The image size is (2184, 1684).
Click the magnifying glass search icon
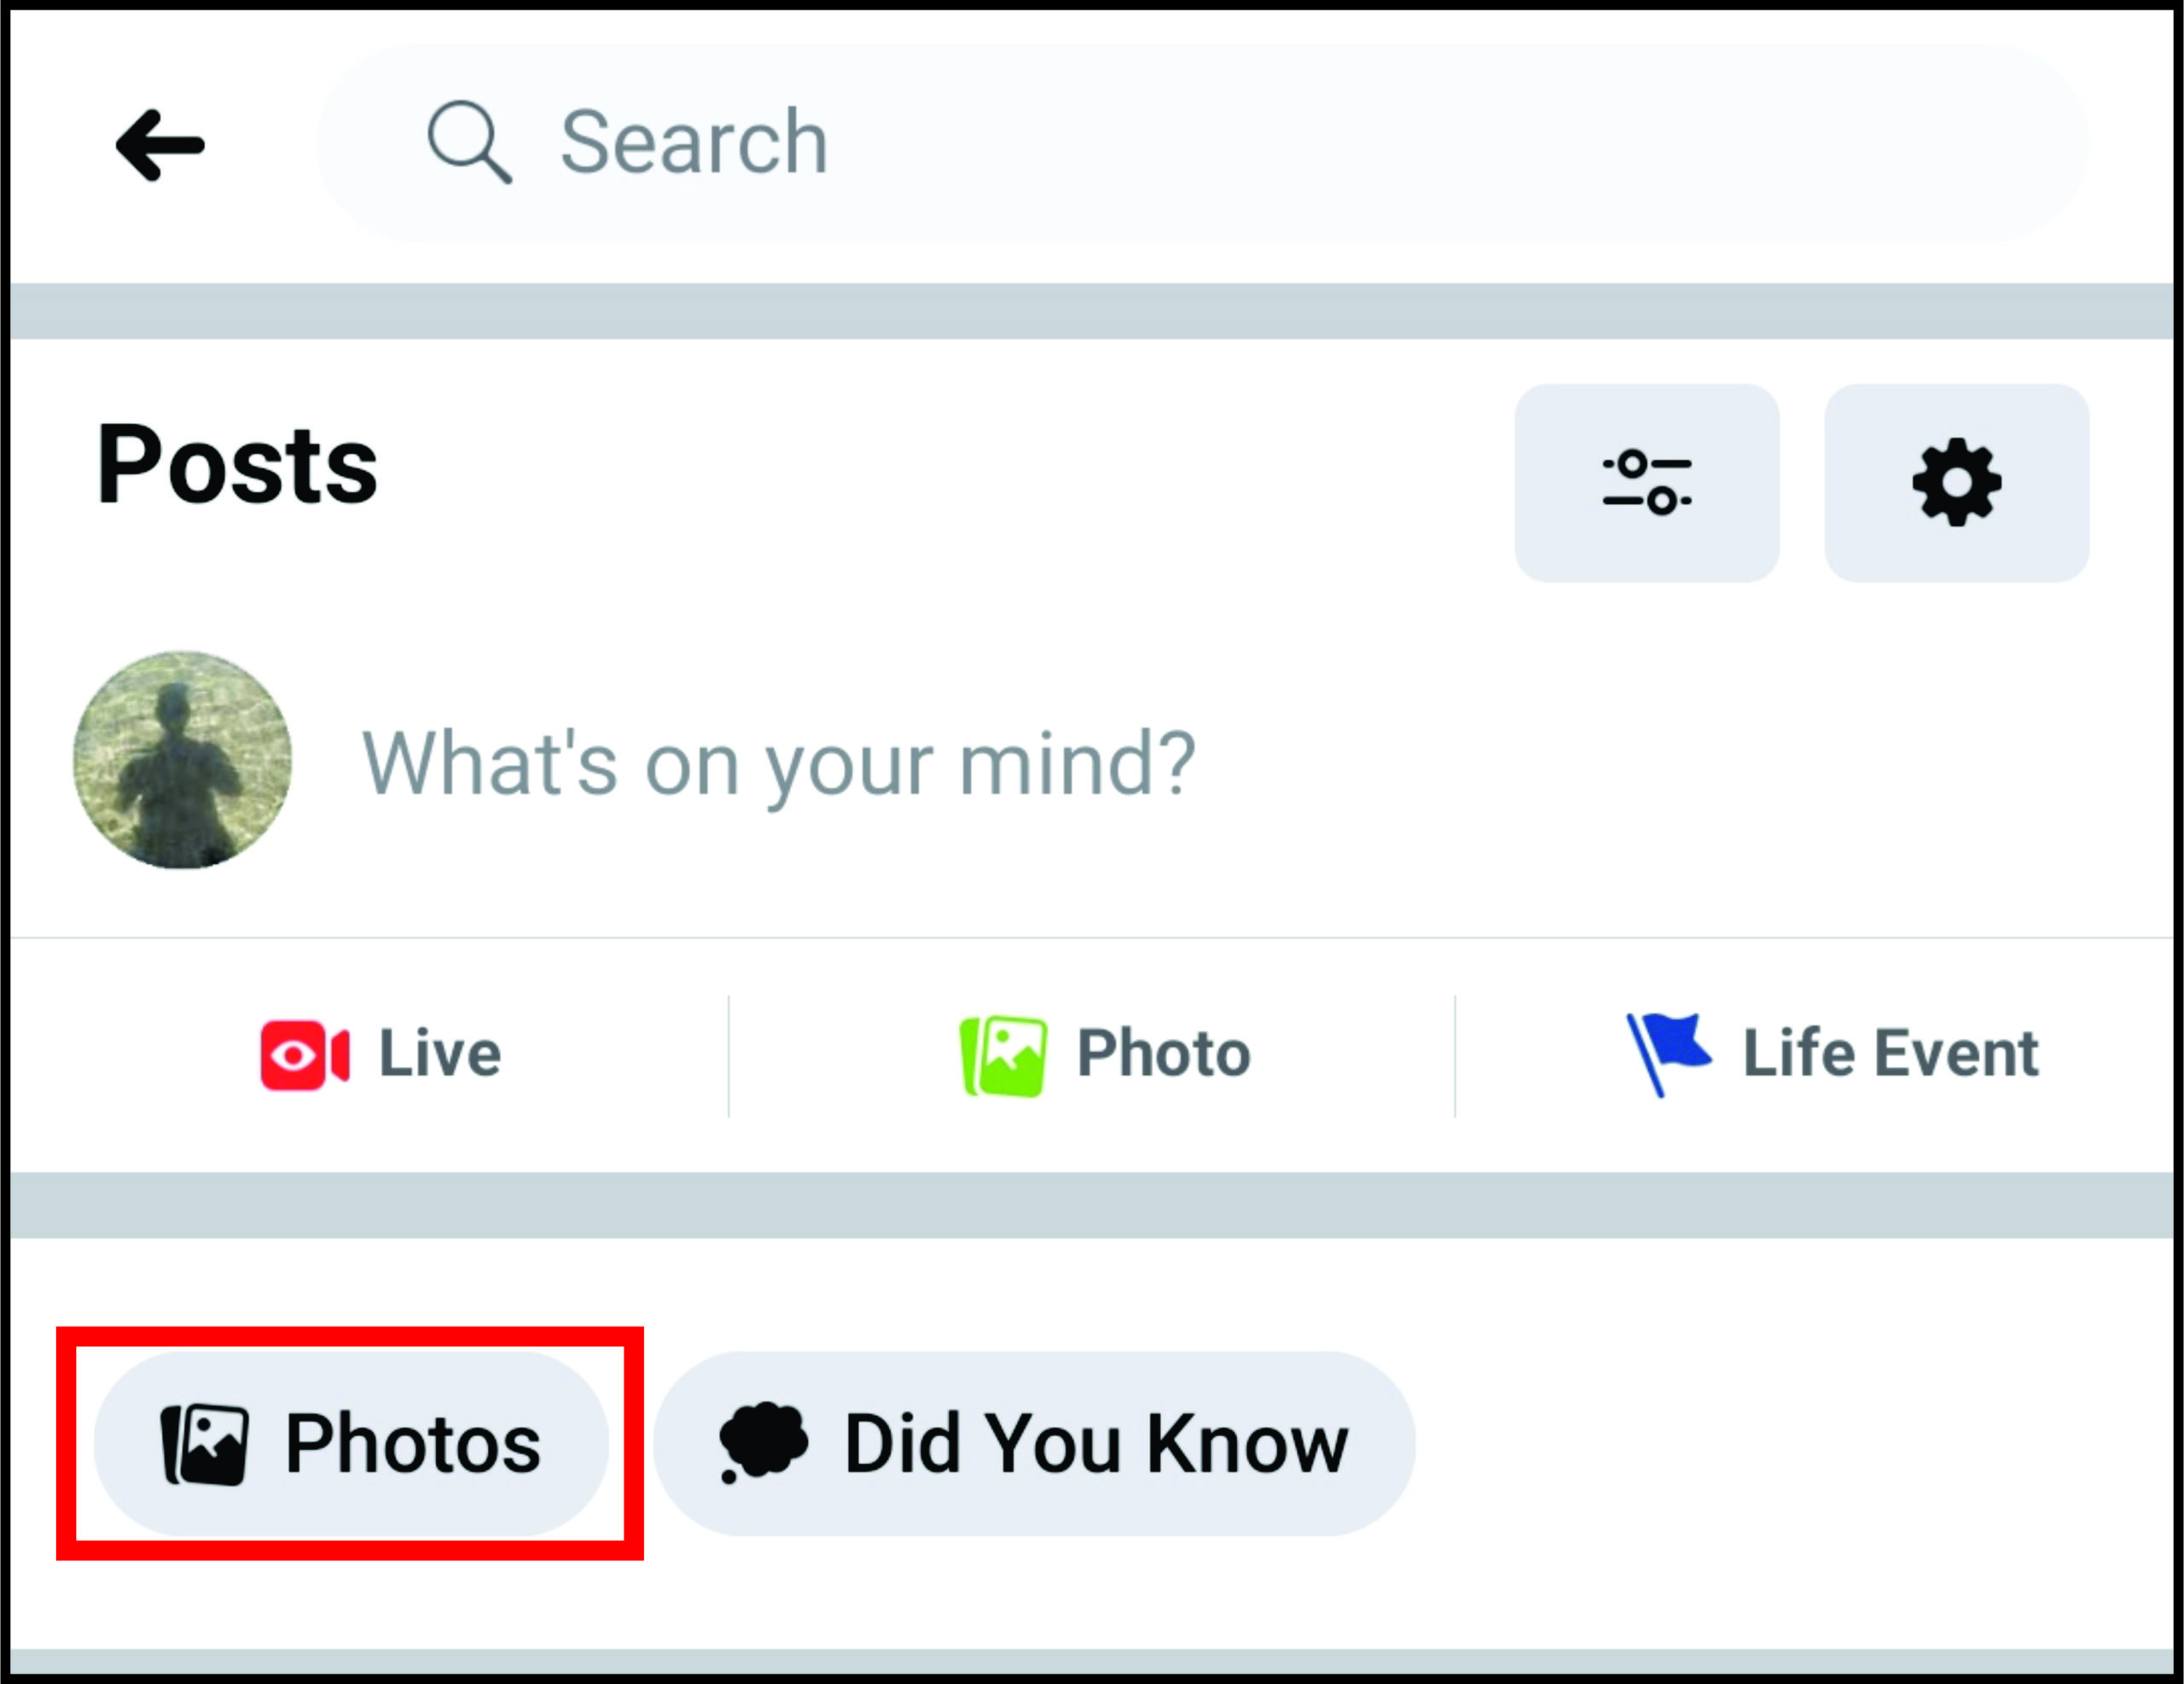point(468,142)
